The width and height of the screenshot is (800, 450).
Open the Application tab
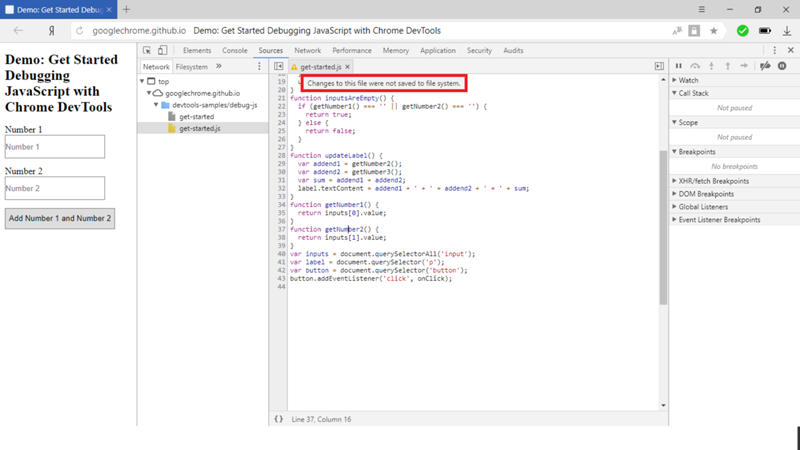tap(438, 51)
